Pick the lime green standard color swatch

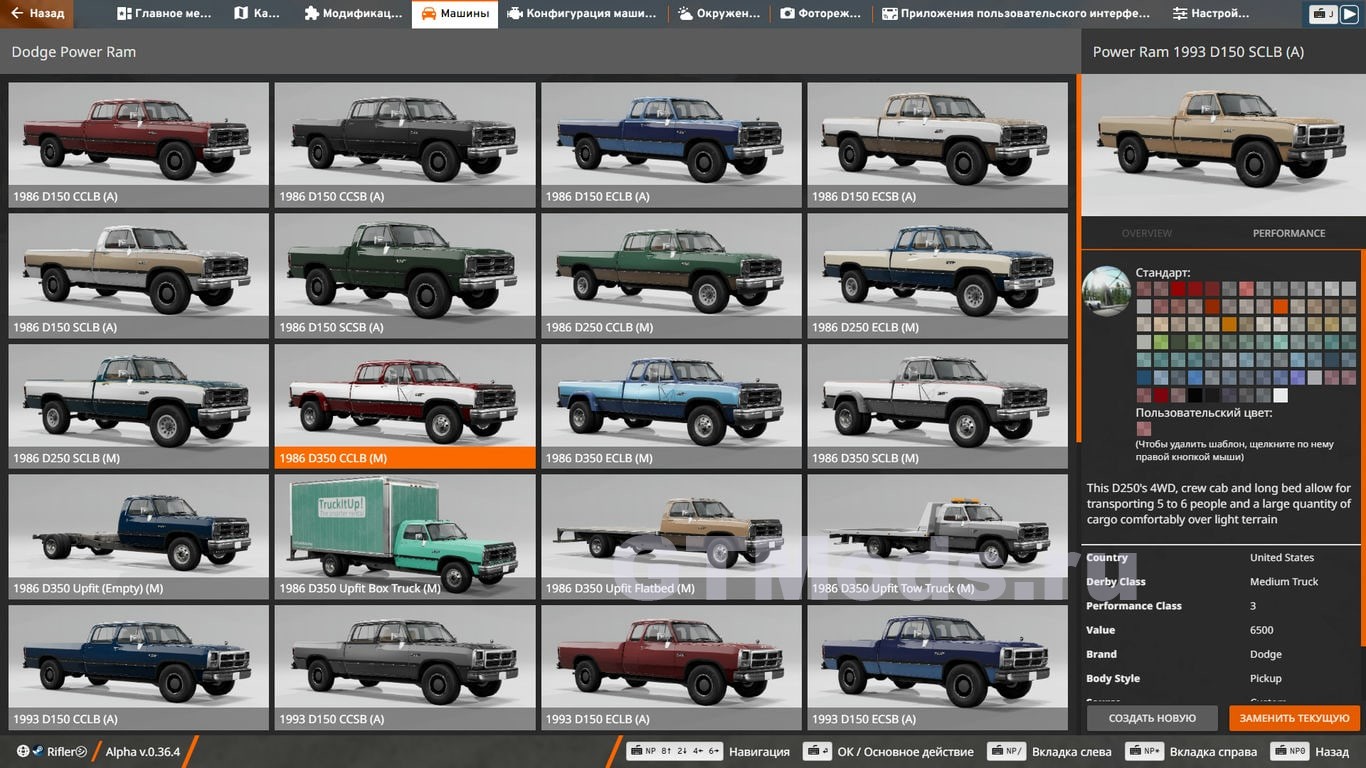1161,342
